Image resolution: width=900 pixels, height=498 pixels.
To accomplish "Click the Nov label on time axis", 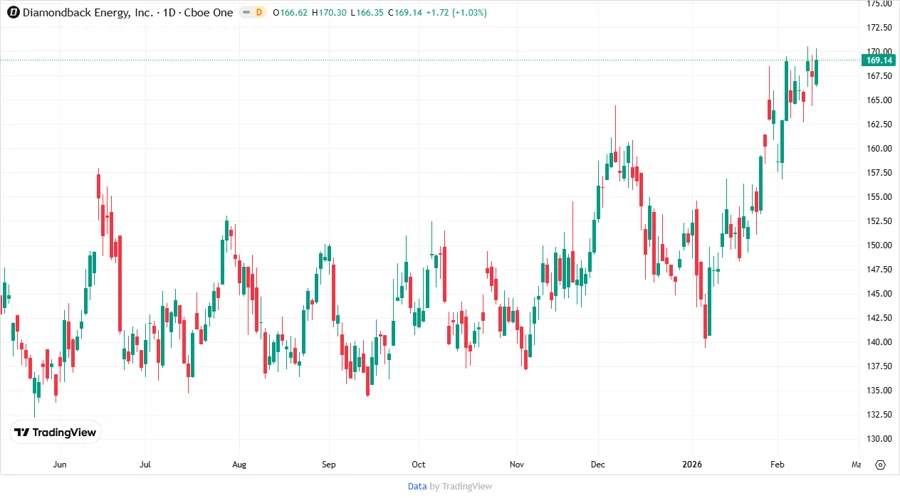I will coord(517,464).
